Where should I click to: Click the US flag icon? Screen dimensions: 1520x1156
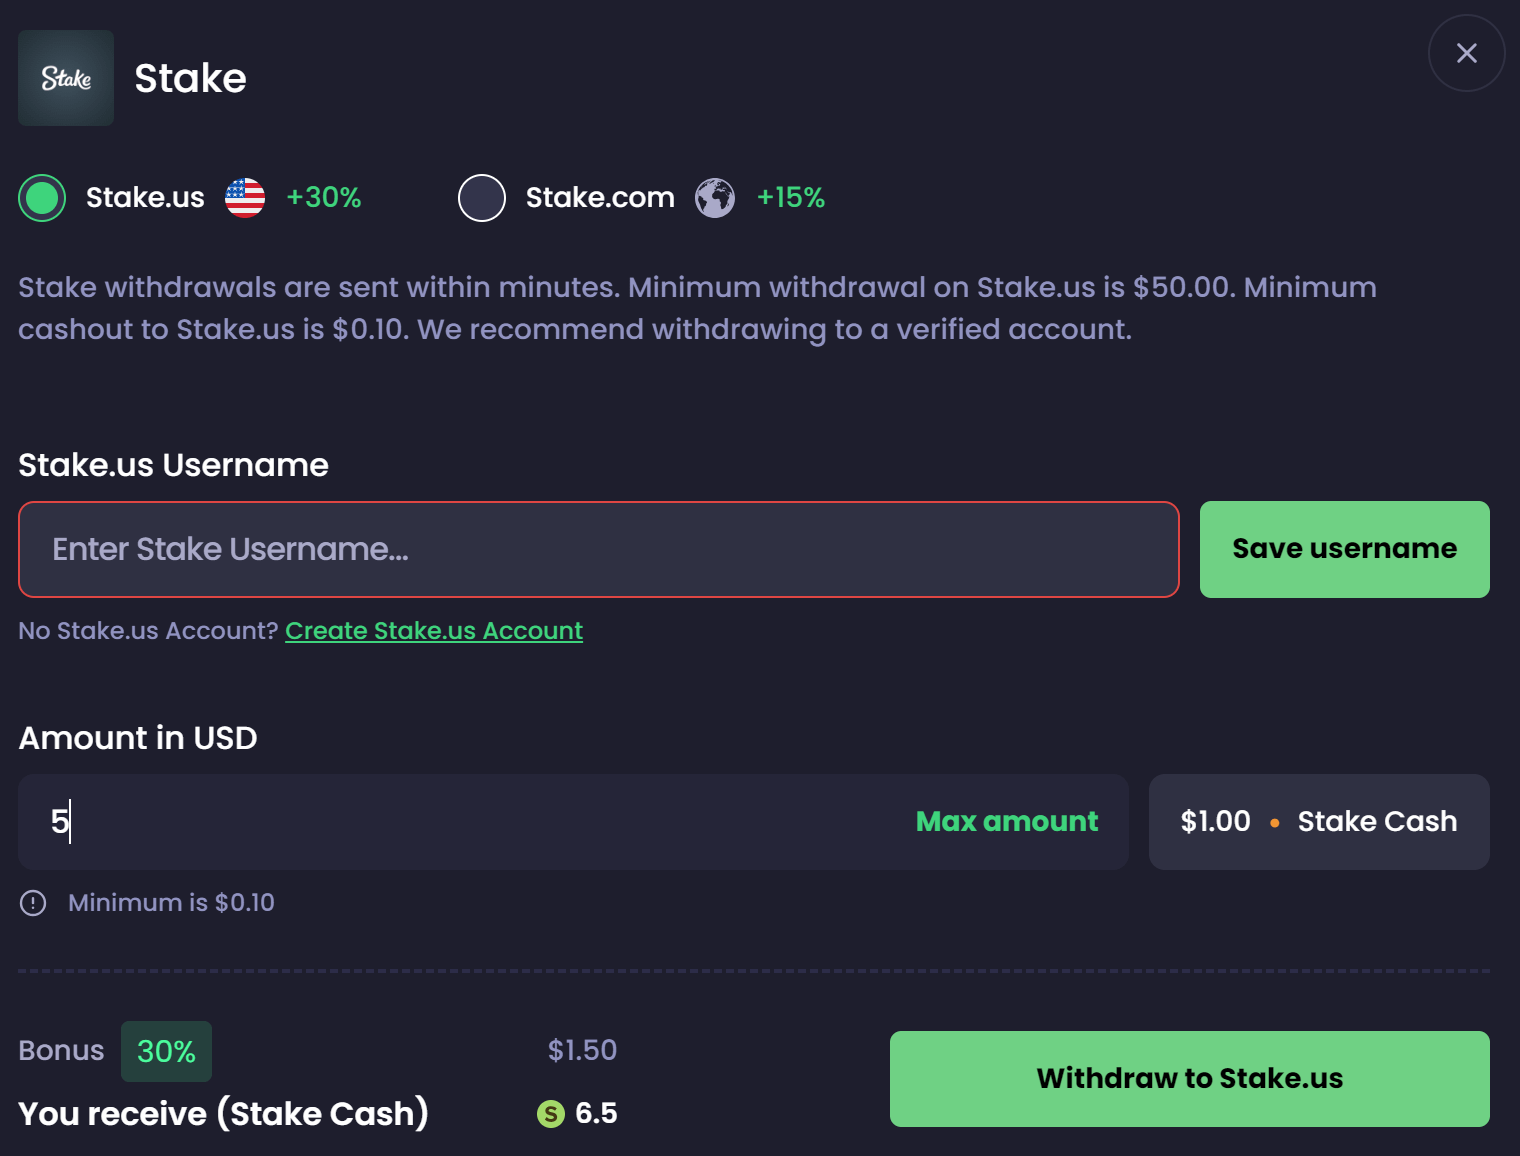pos(245,198)
